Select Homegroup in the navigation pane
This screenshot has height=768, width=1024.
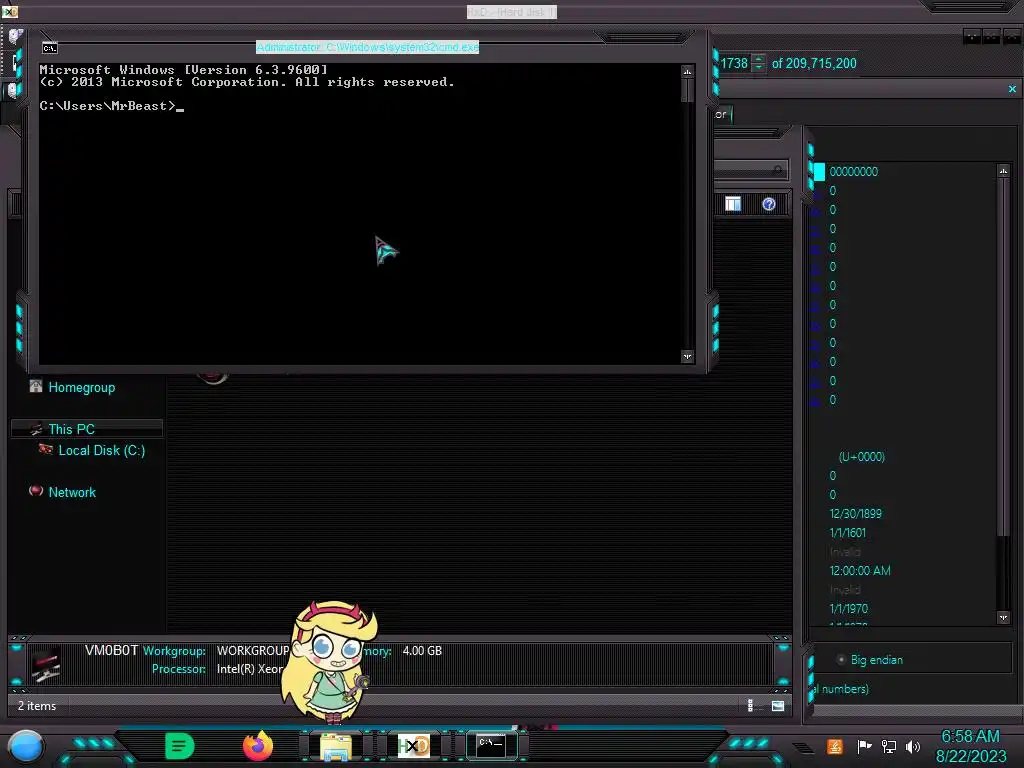(x=82, y=387)
